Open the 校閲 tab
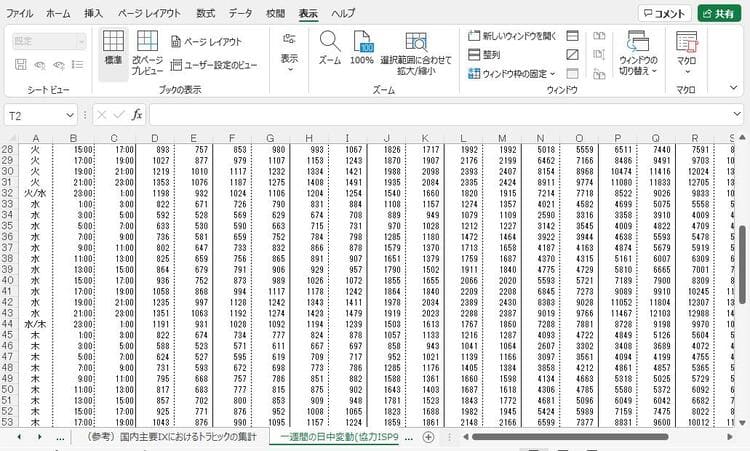This screenshot has height=451, width=750. [x=276, y=13]
